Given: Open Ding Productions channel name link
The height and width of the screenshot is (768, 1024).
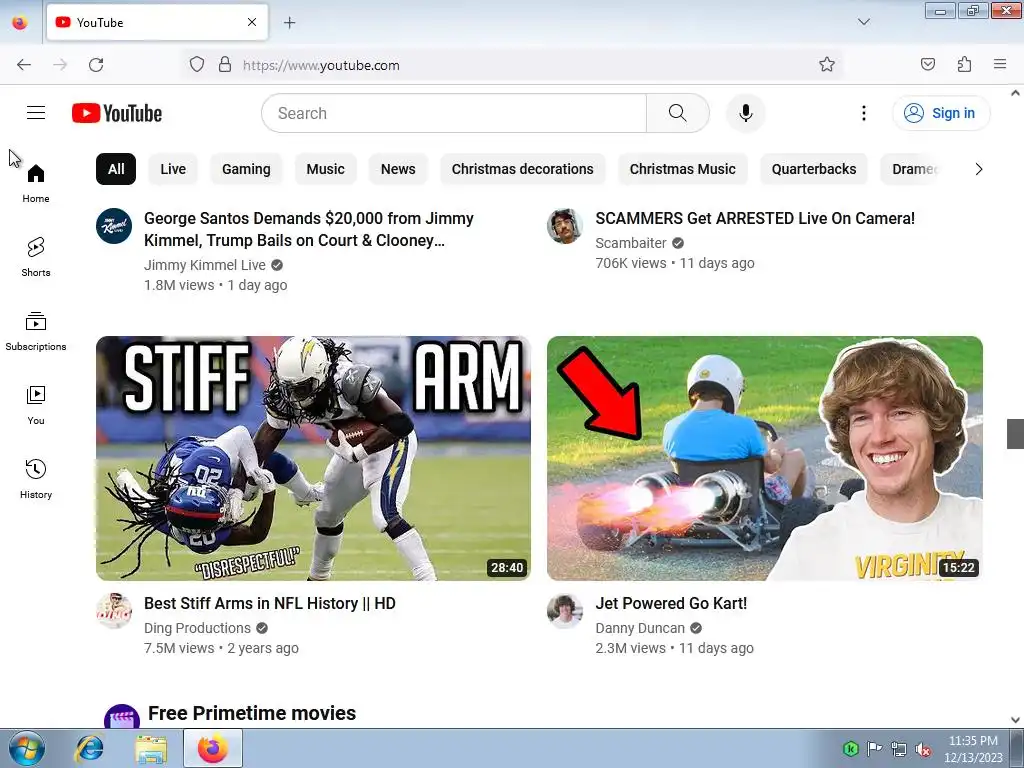Looking at the screenshot, I should tap(197, 628).
